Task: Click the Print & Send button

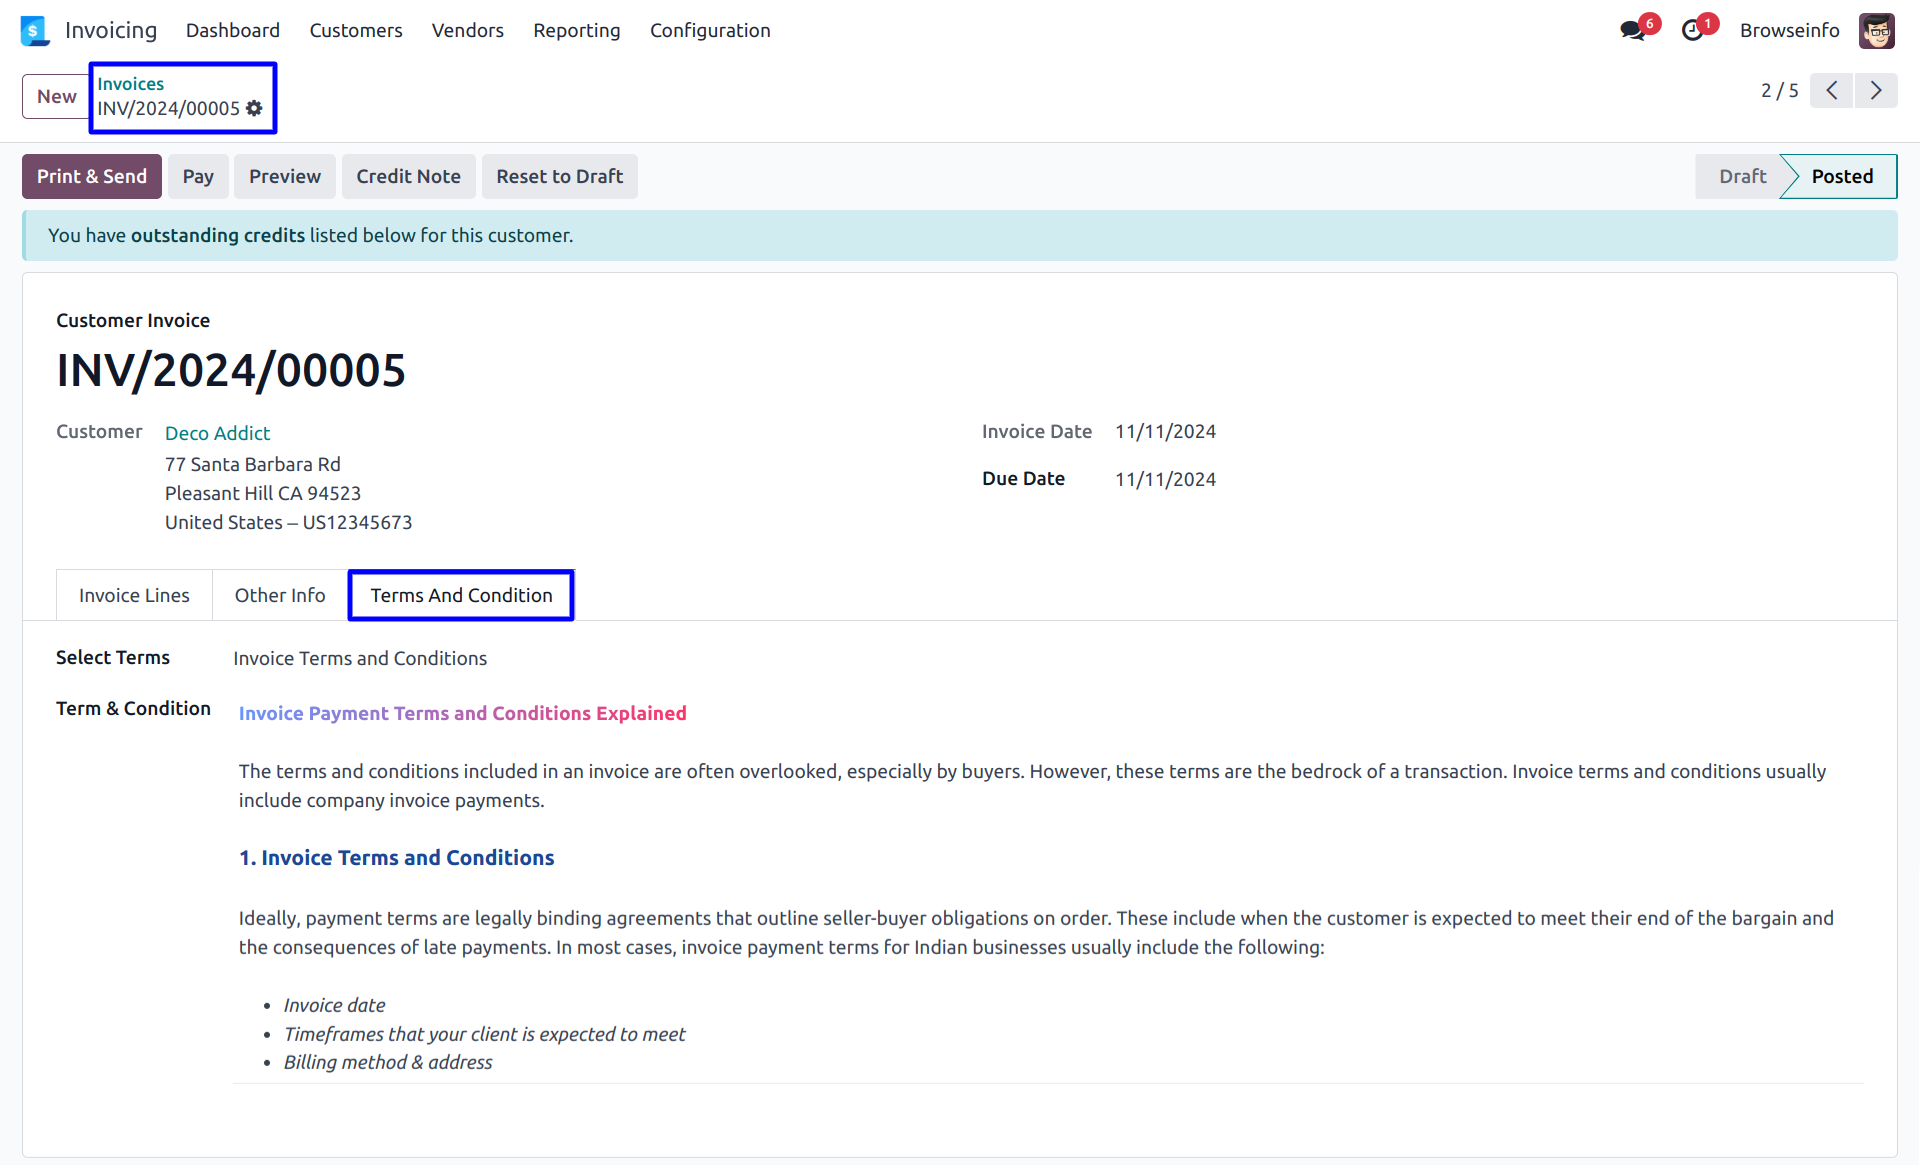Action: tap(92, 177)
